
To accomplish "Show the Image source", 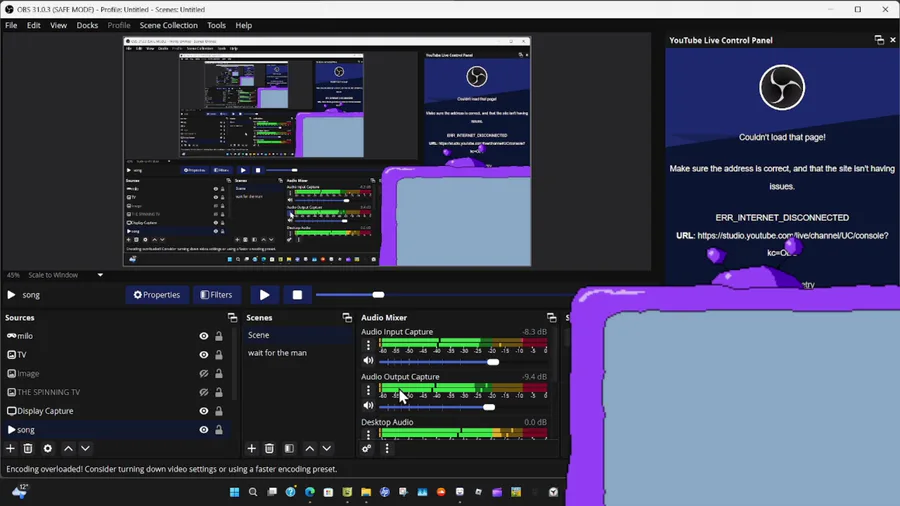I will tap(204, 373).
